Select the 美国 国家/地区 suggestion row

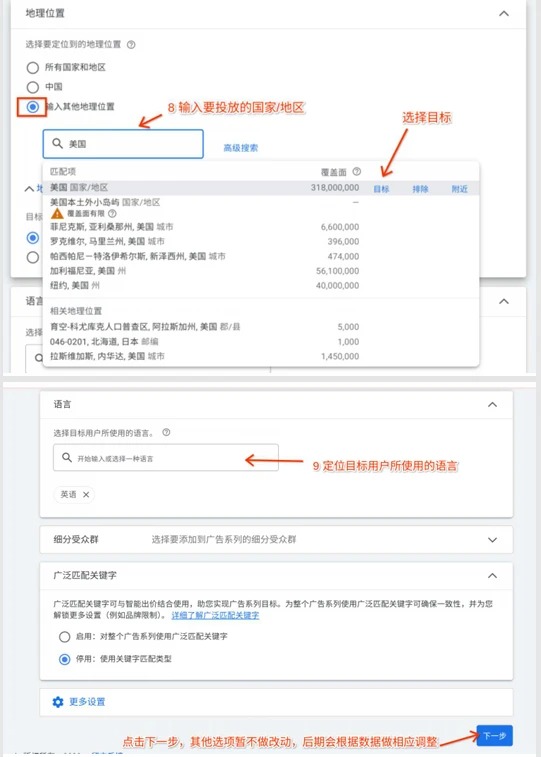click(x=261, y=188)
